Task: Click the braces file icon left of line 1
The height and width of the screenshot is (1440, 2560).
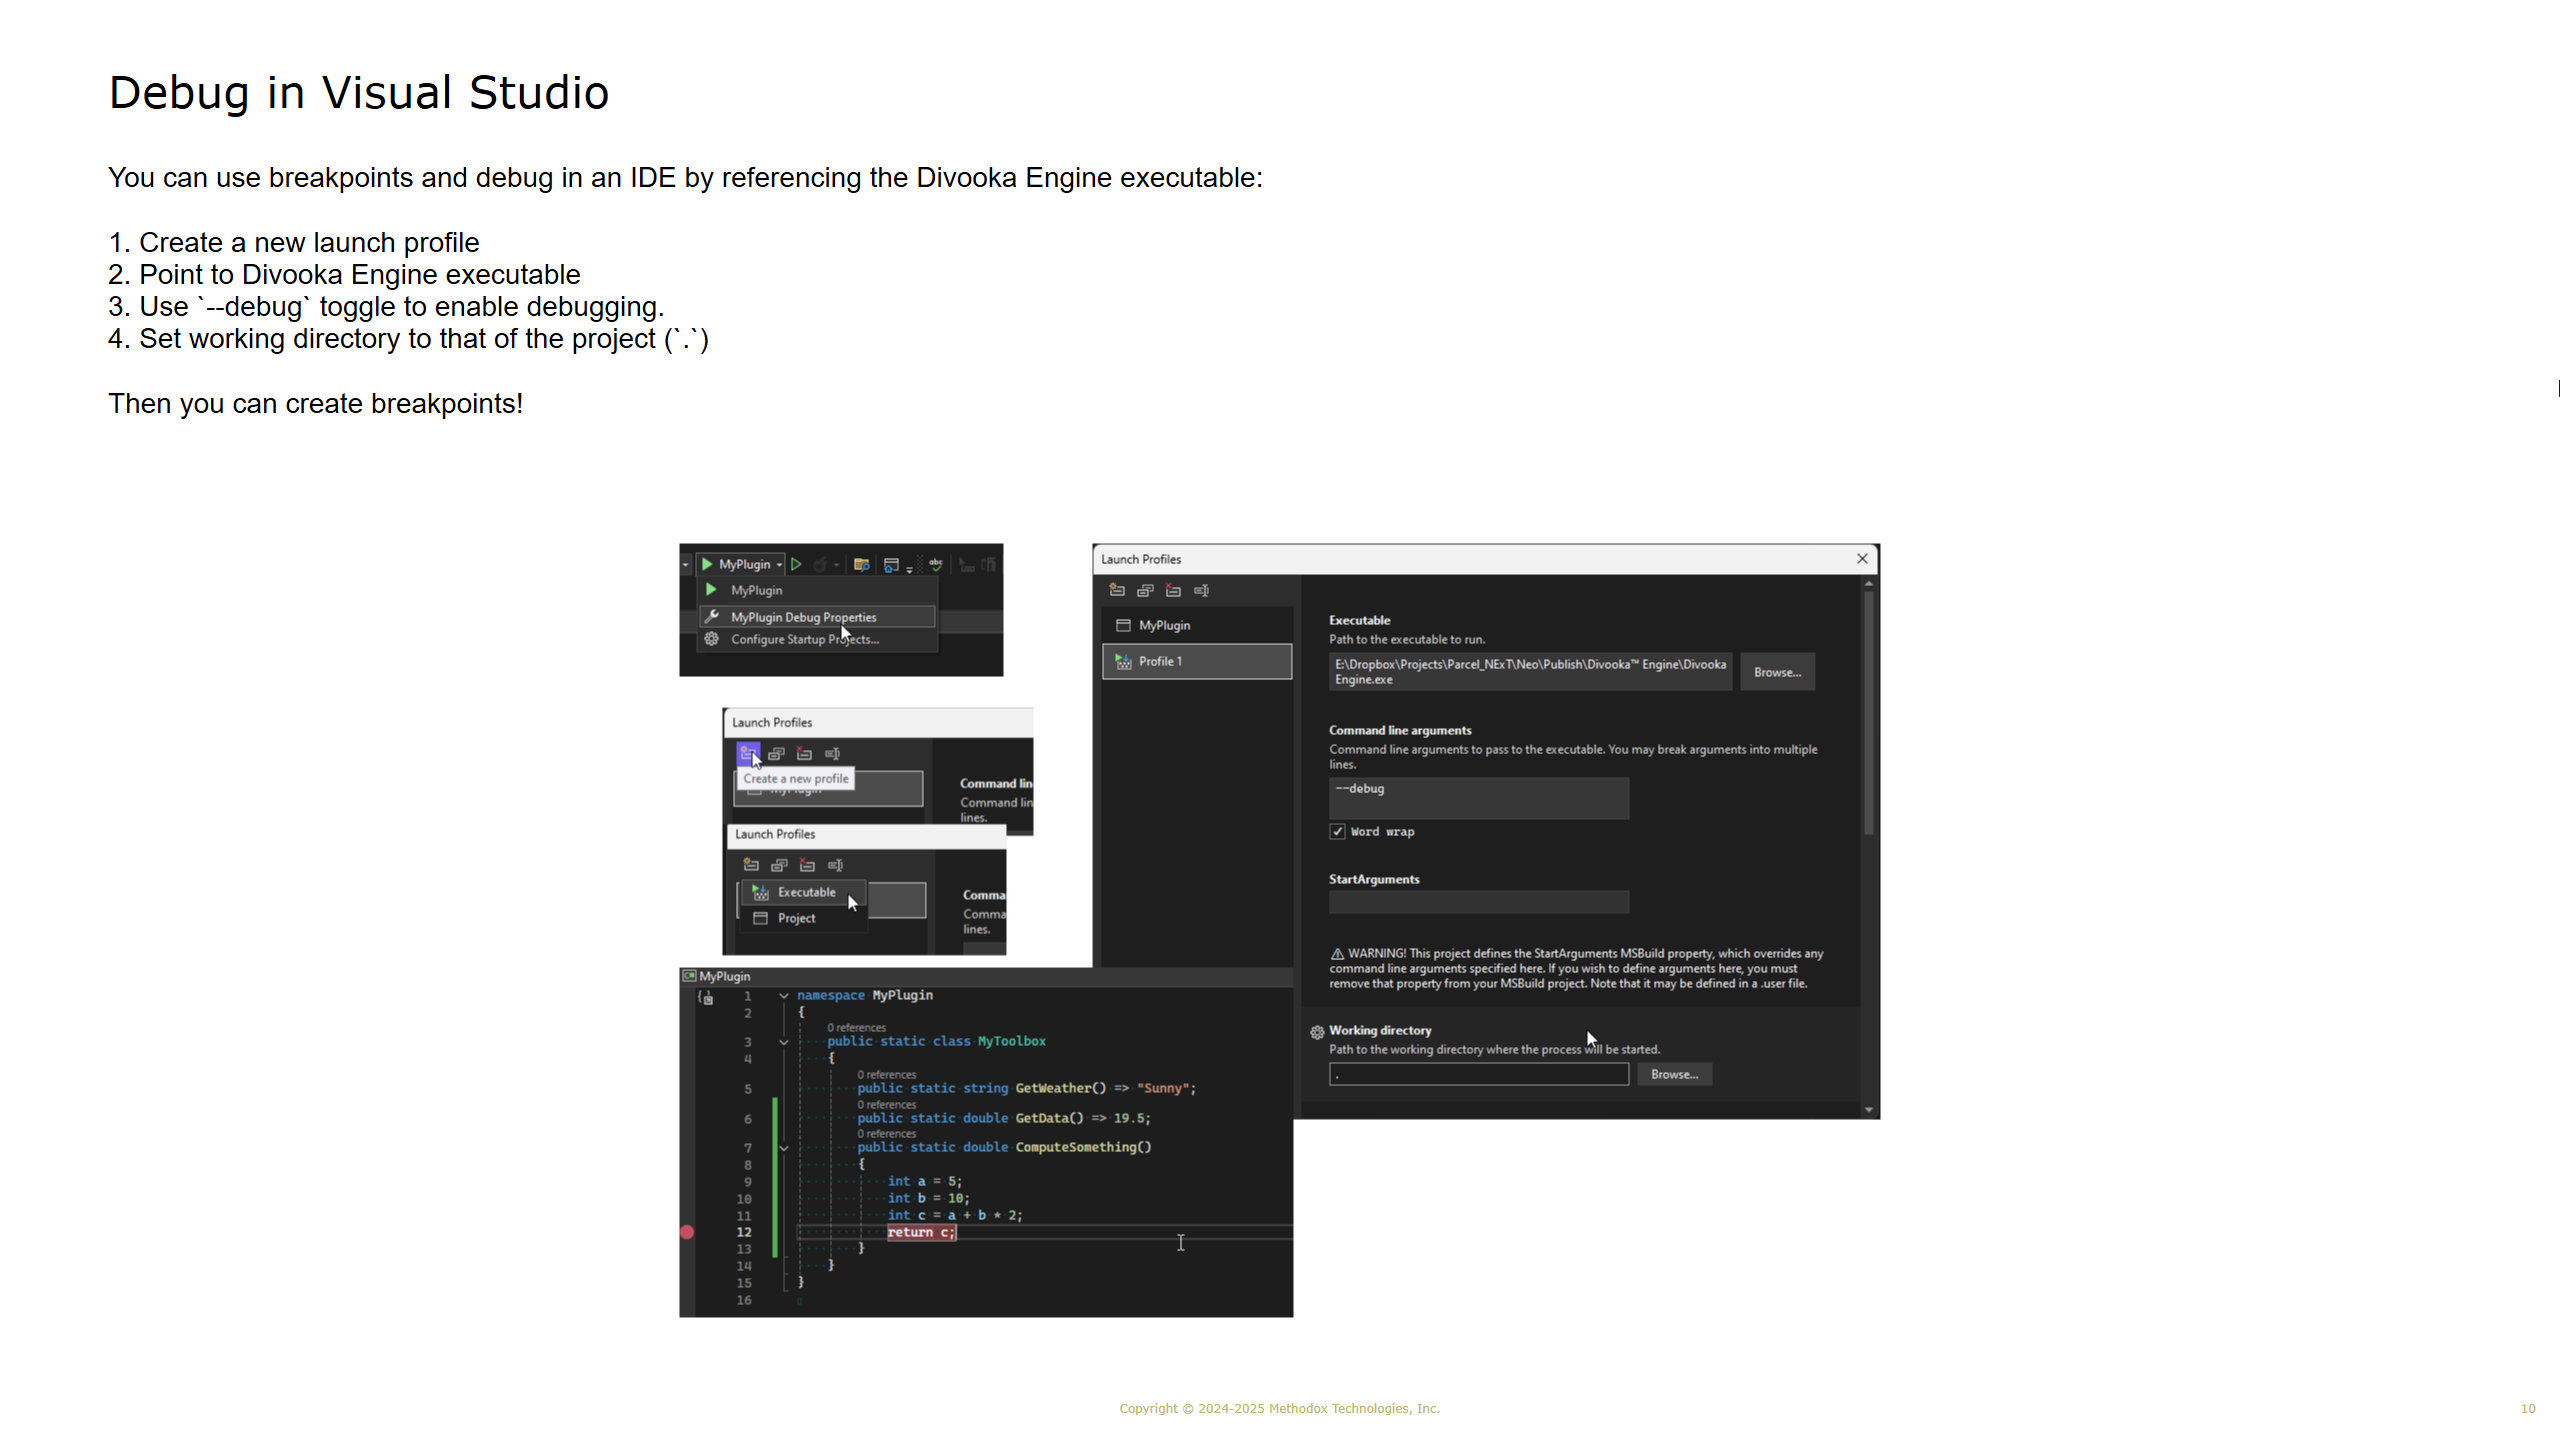Action: (706, 997)
